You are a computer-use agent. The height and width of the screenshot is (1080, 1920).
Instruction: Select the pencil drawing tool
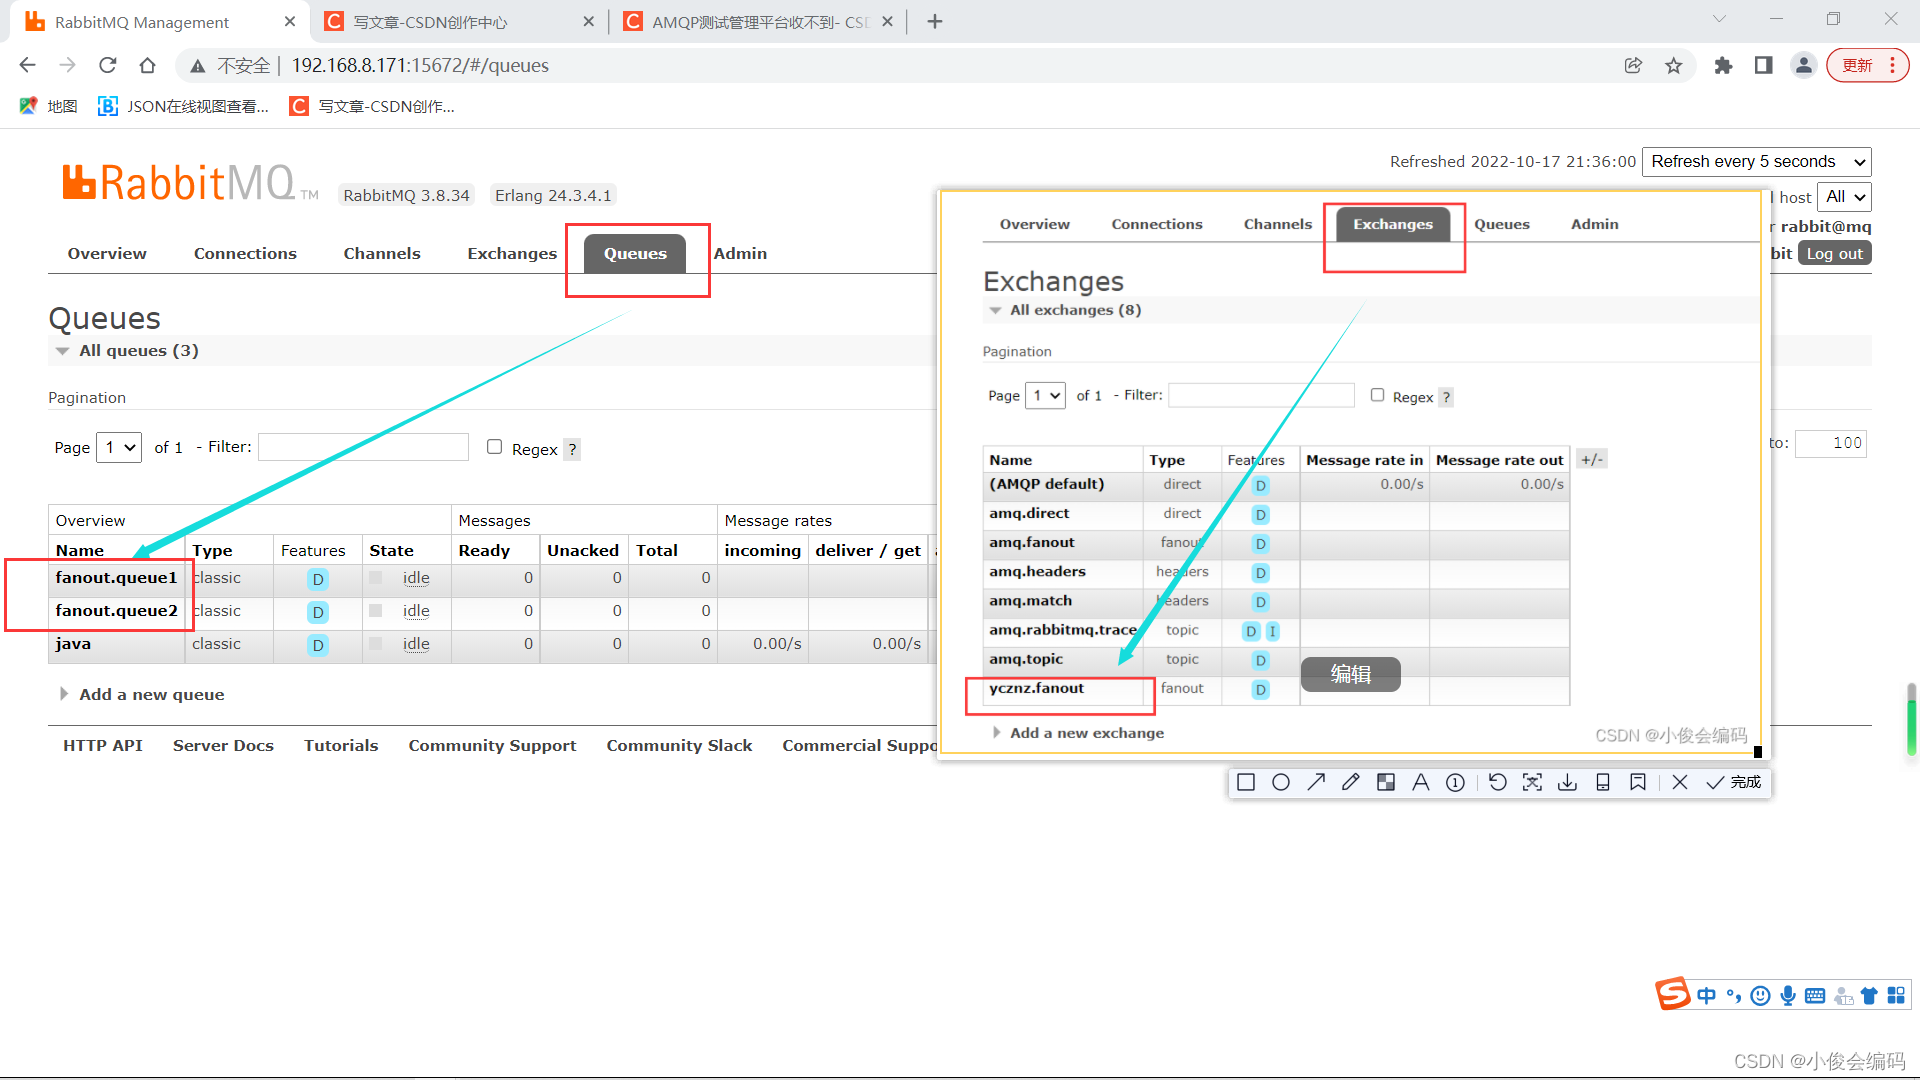coord(1351,782)
